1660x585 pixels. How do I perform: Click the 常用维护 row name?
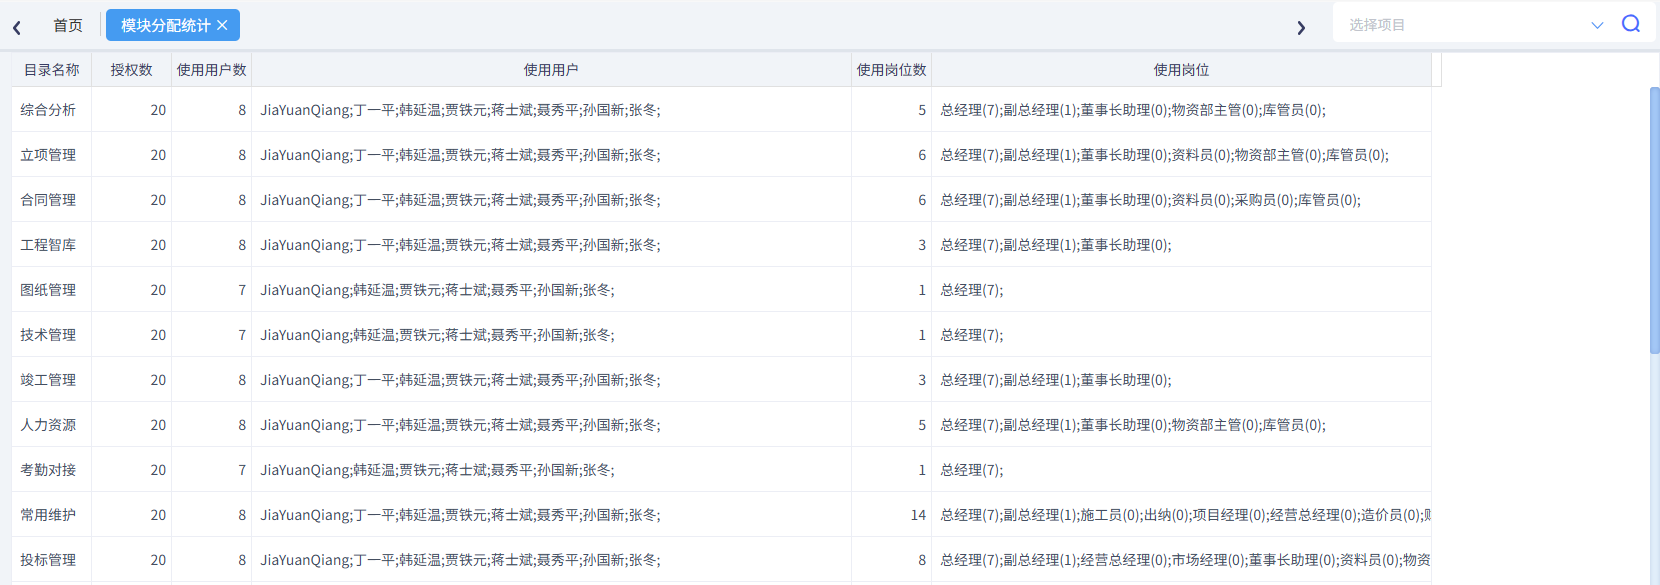click(48, 515)
